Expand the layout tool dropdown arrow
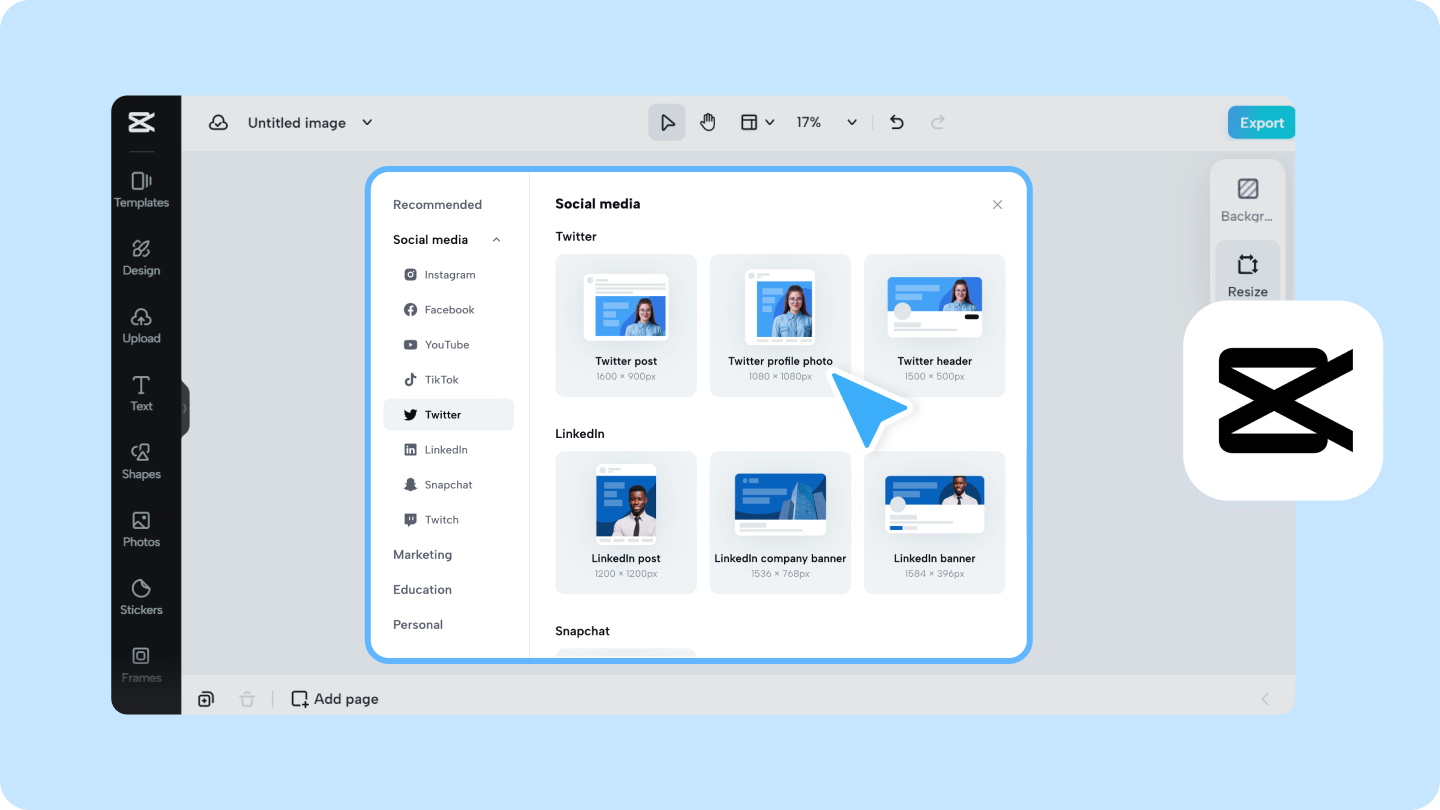 pyautogui.click(x=770, y=122)
